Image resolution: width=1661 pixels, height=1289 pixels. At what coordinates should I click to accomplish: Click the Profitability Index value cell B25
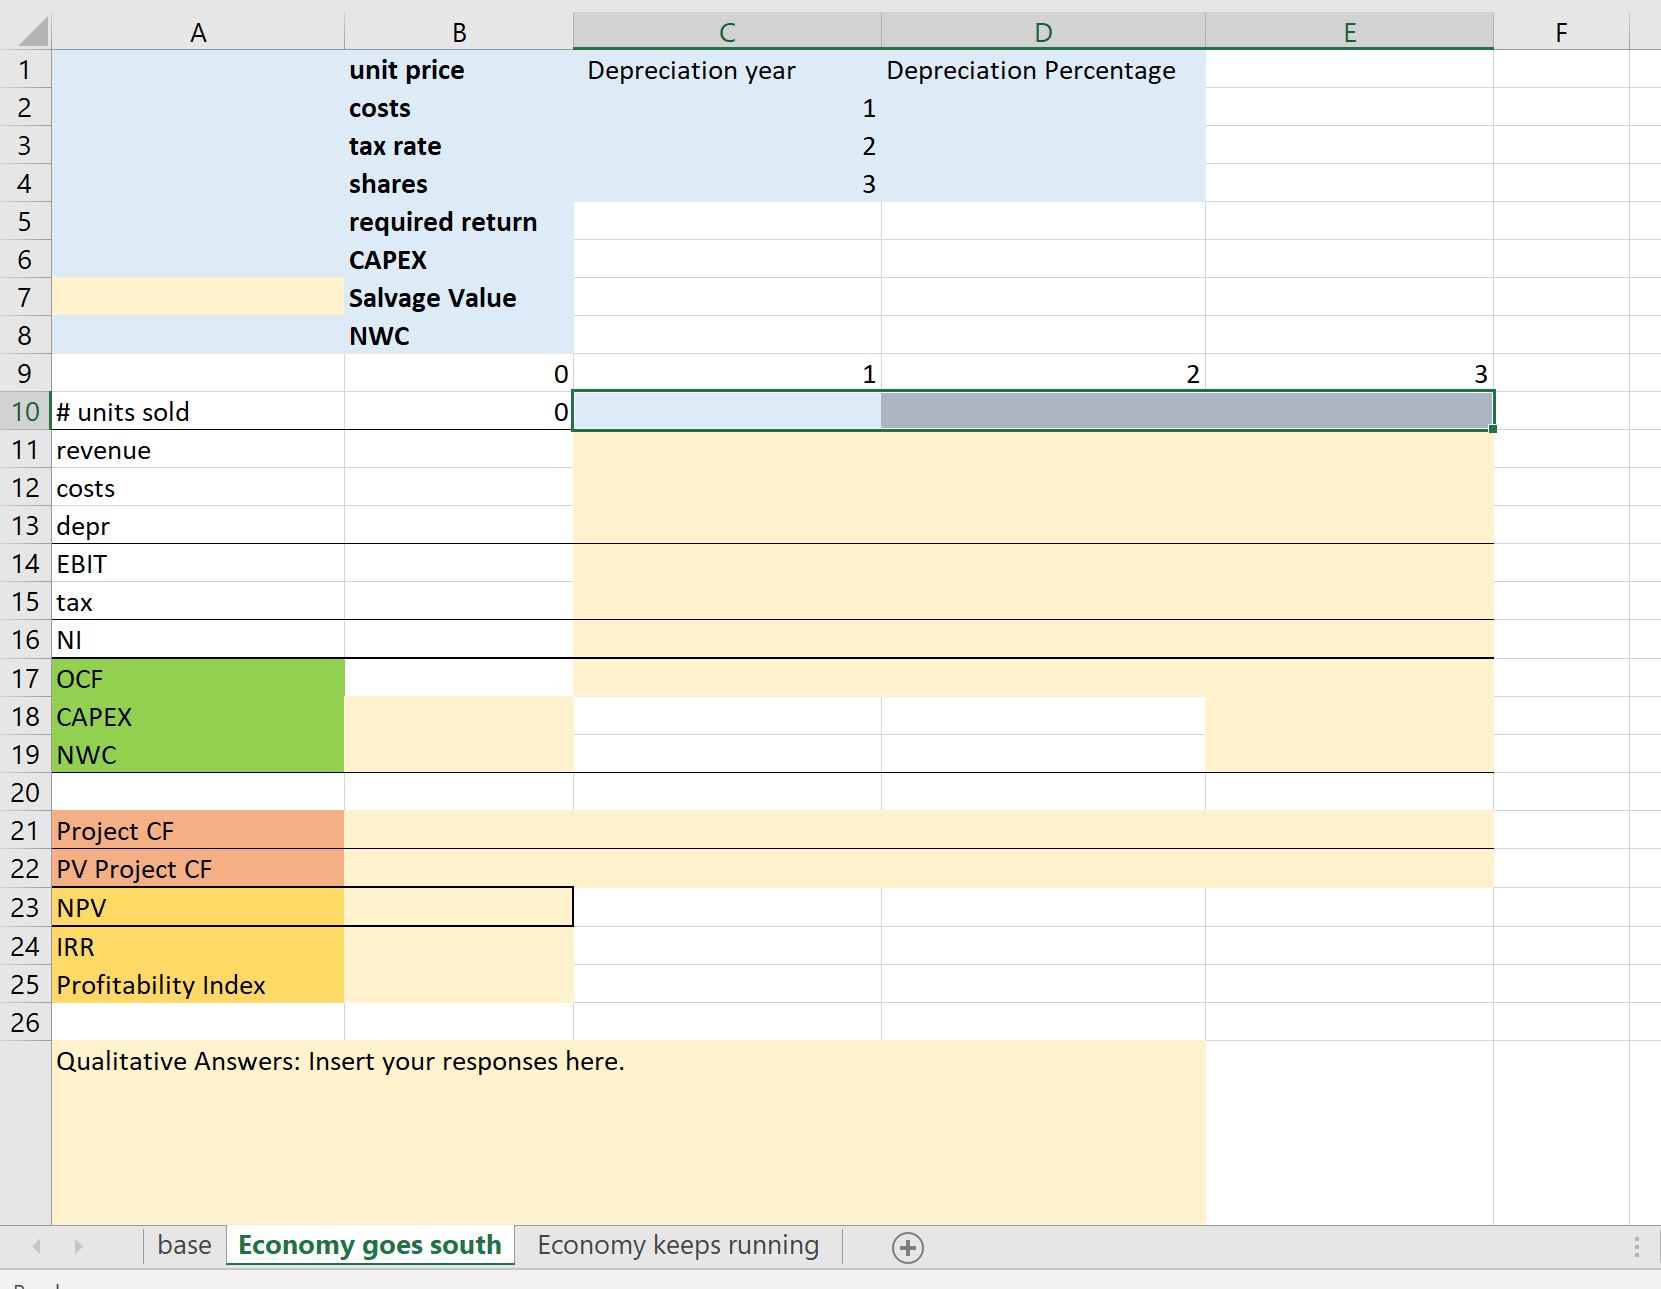point(459,984)
